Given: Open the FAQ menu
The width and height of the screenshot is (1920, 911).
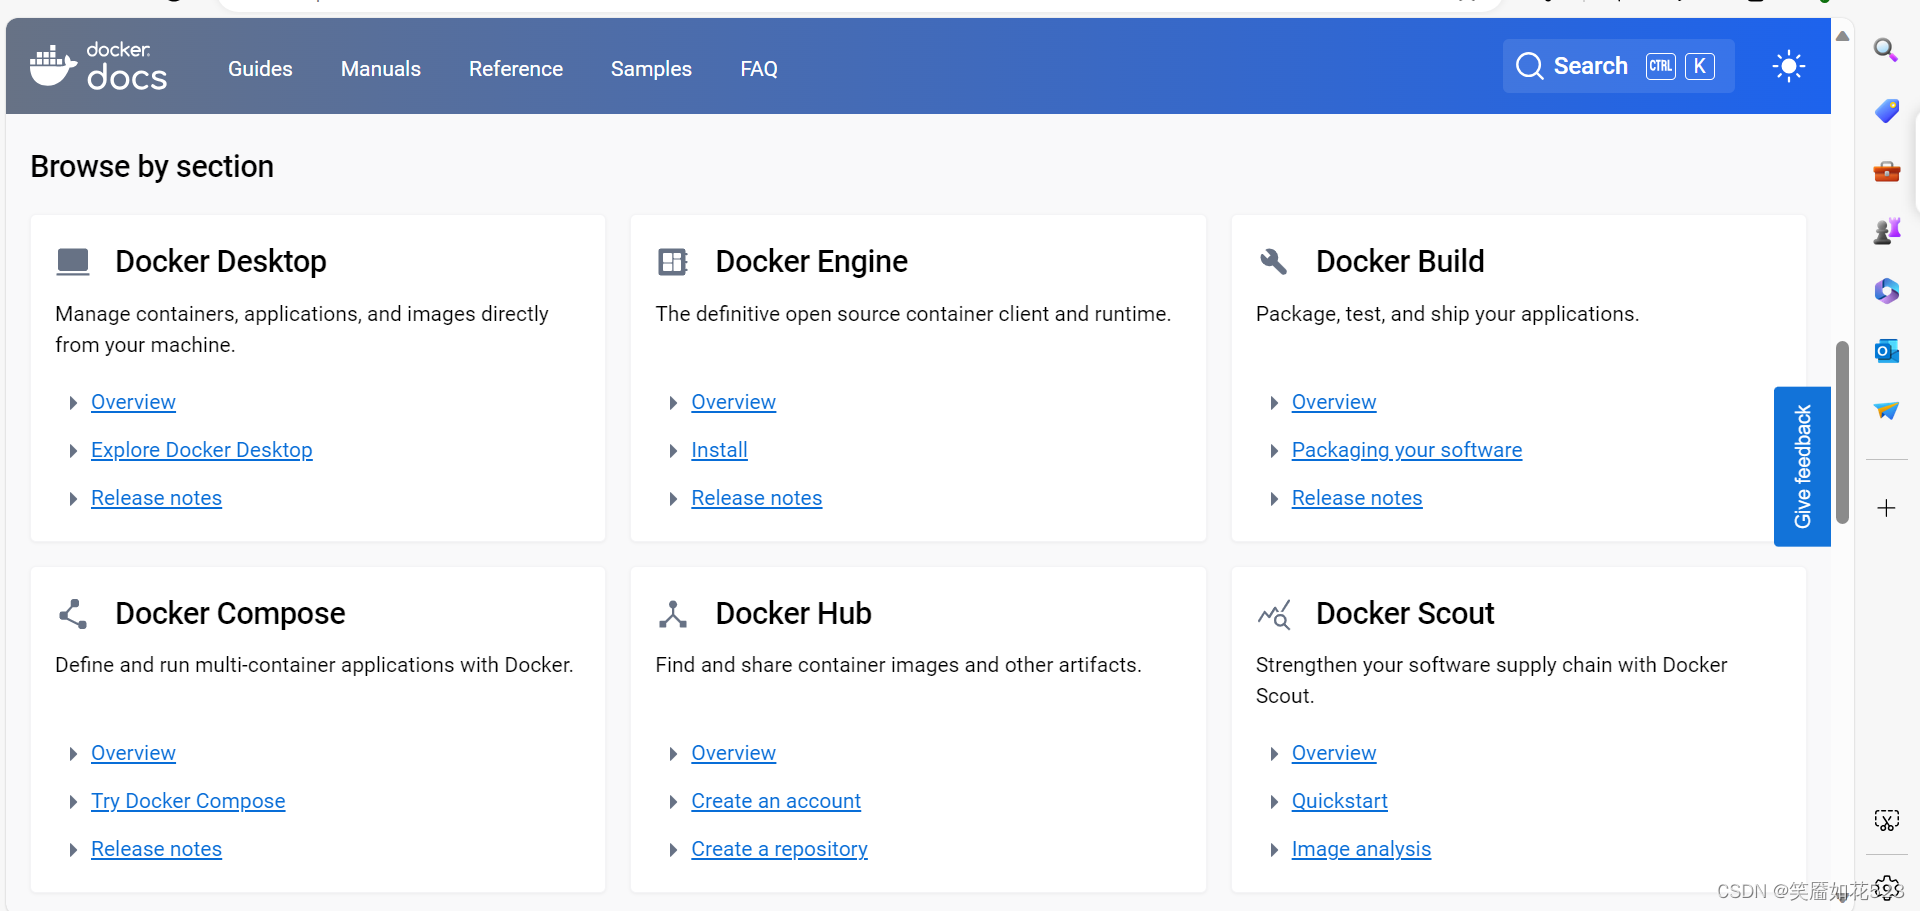Looking at the screenshot, I should [x=759, y=68].
